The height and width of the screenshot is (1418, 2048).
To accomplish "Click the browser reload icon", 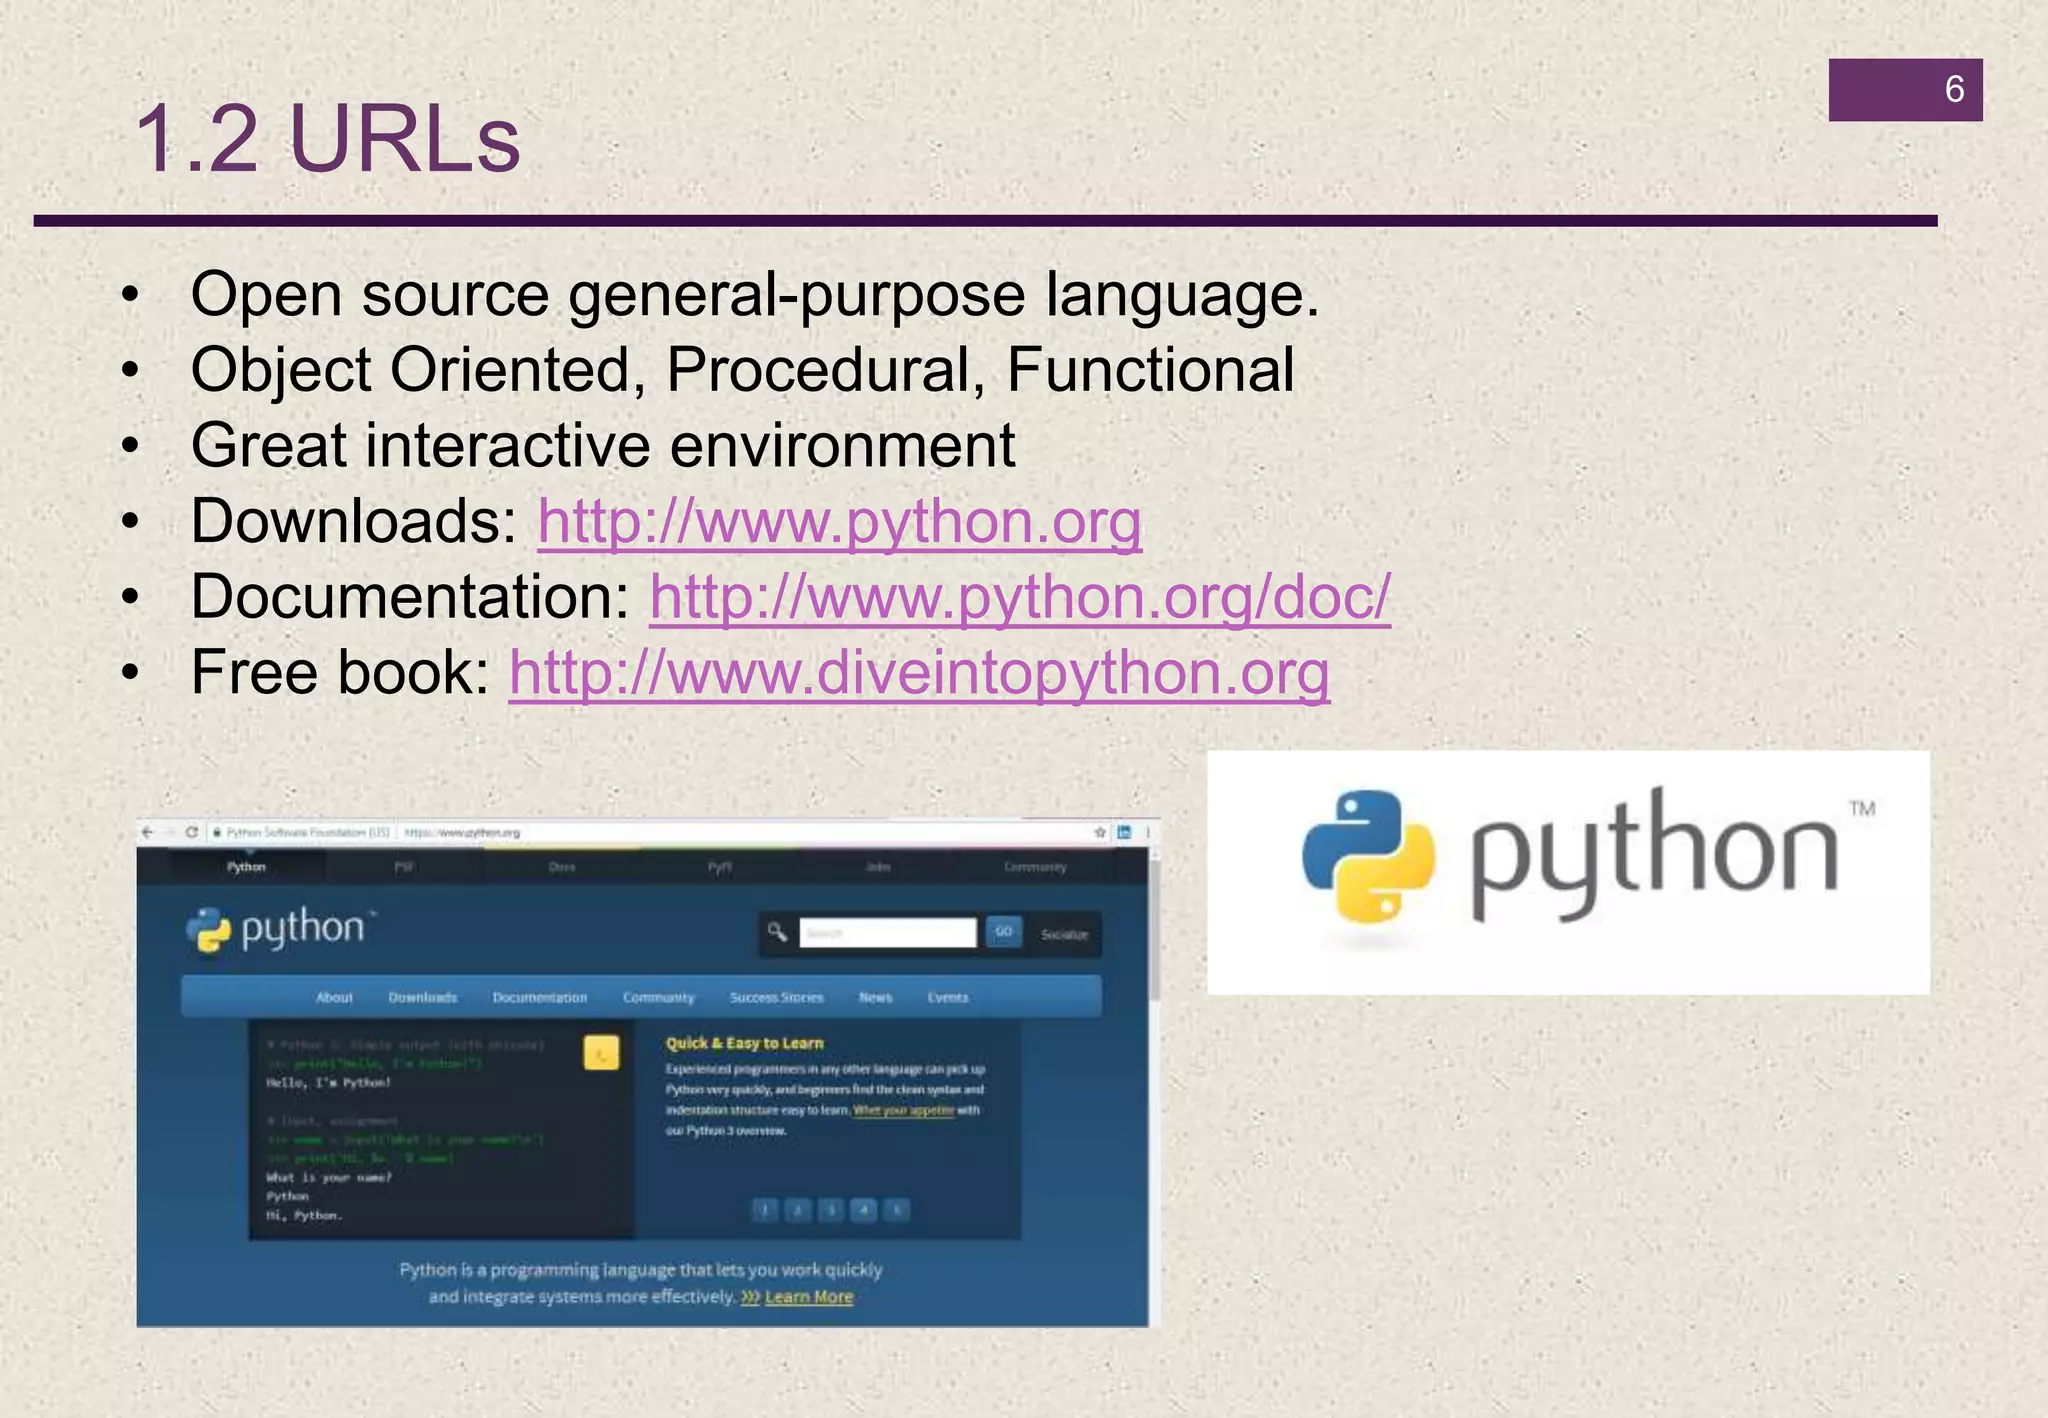I will [x=191, y=832].
